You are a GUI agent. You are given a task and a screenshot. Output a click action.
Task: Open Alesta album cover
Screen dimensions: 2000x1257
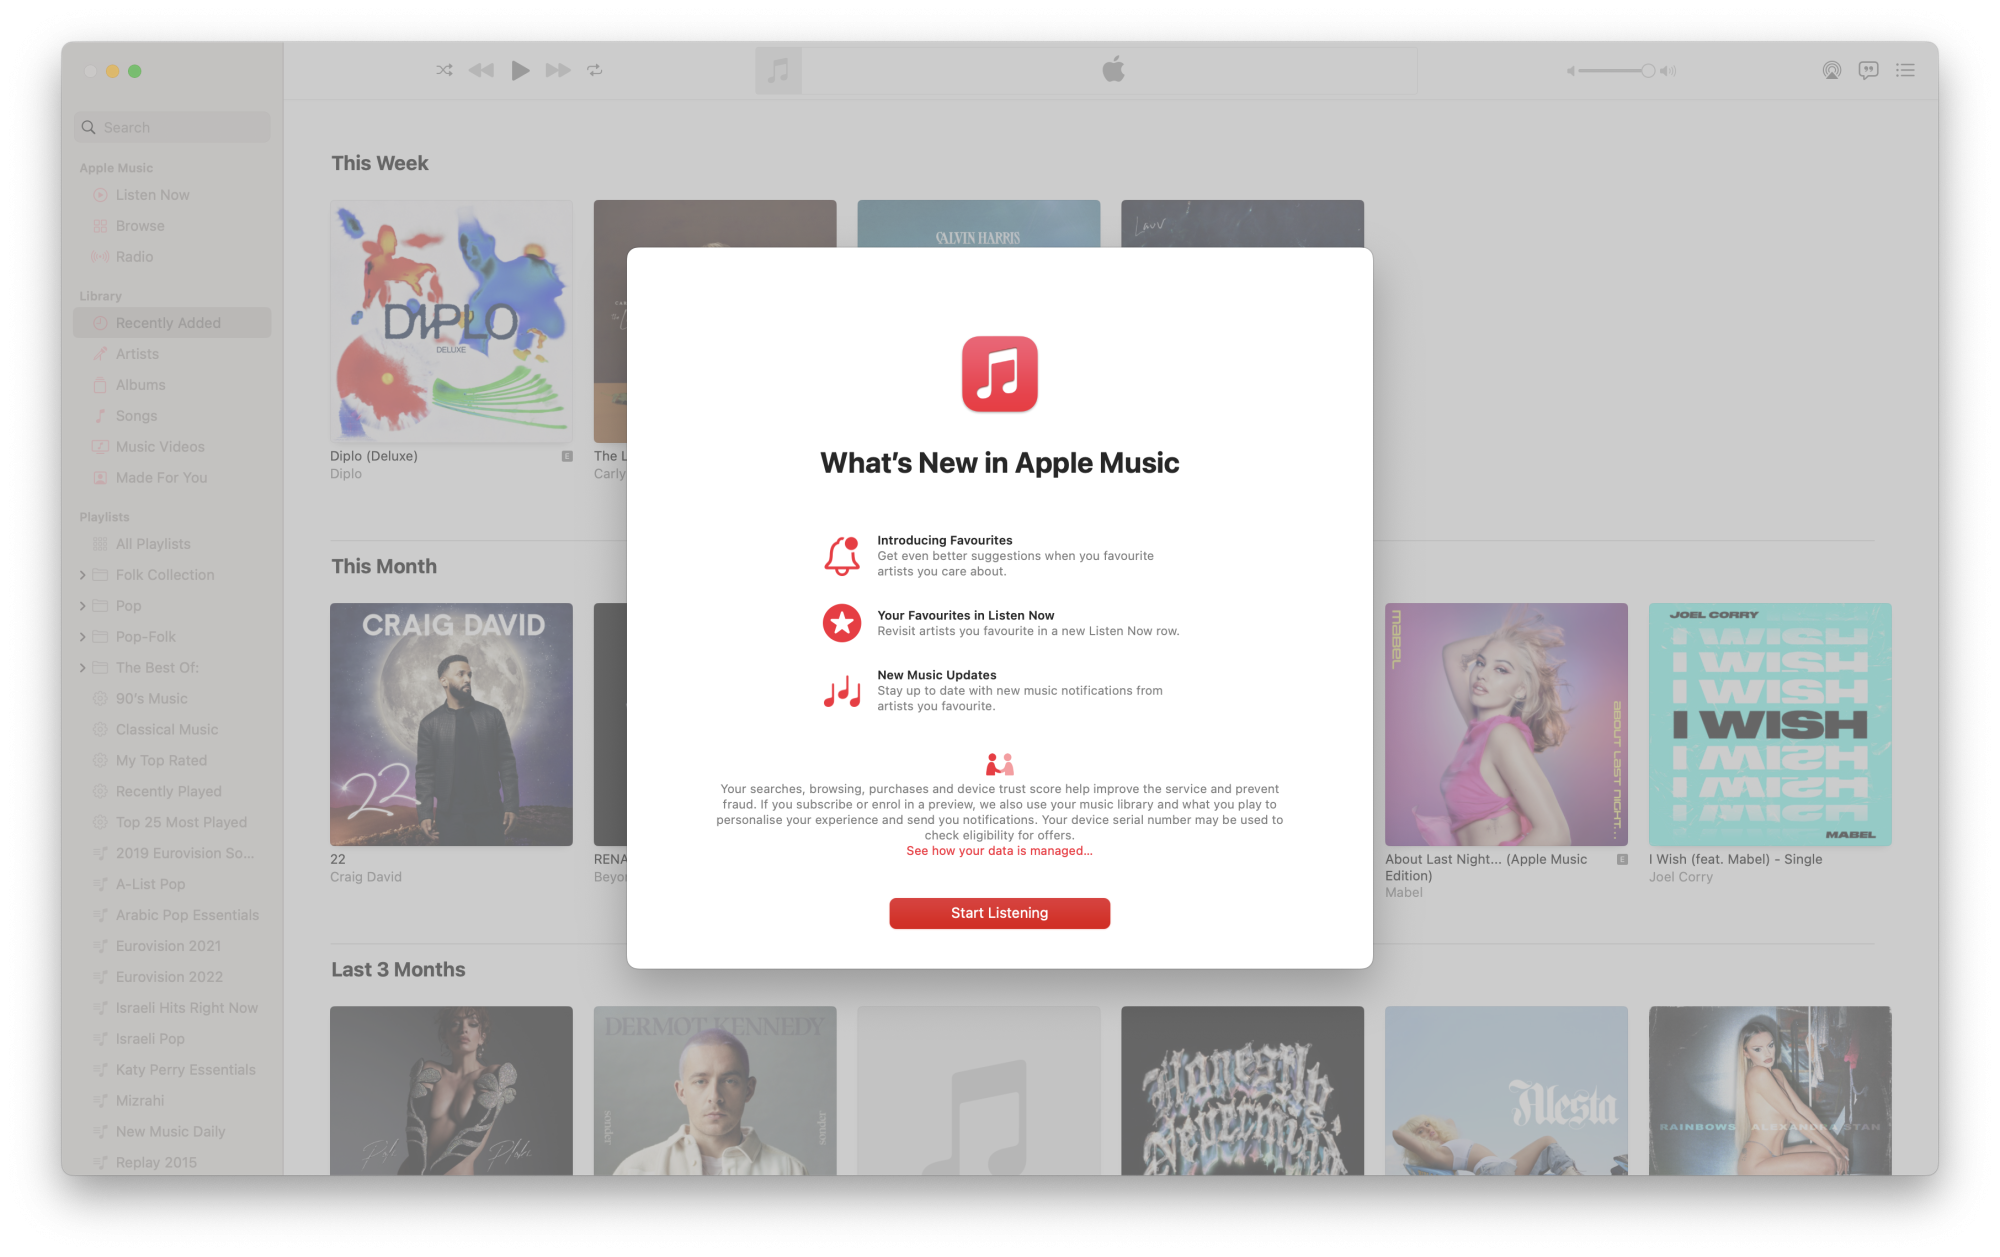[x=1506, y=1091]
